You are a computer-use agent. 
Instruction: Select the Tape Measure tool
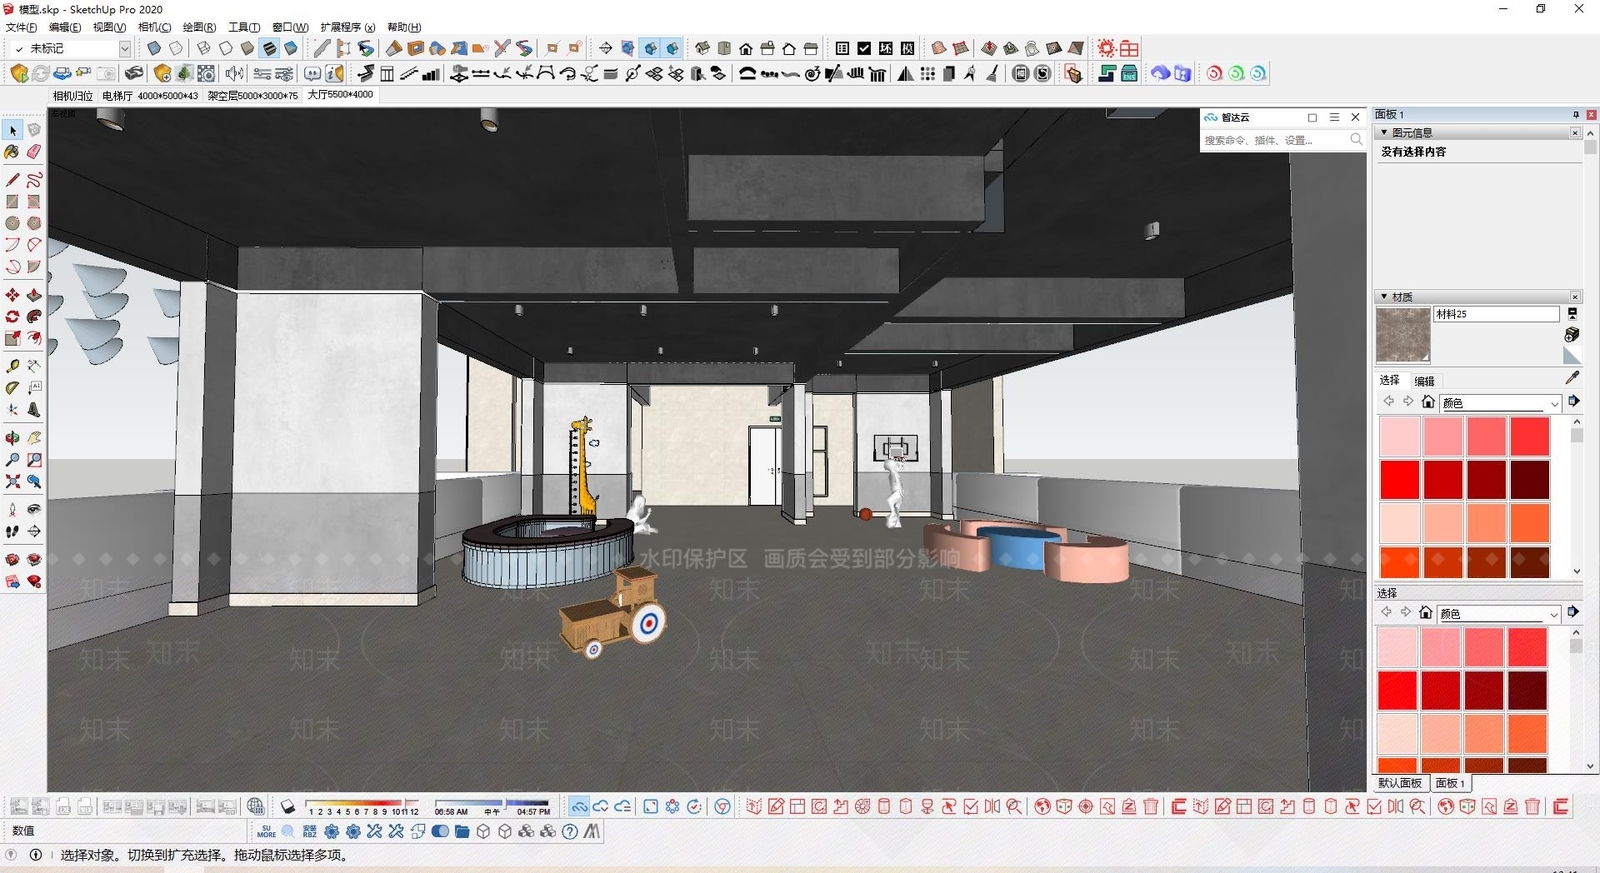tap(12, 365)
